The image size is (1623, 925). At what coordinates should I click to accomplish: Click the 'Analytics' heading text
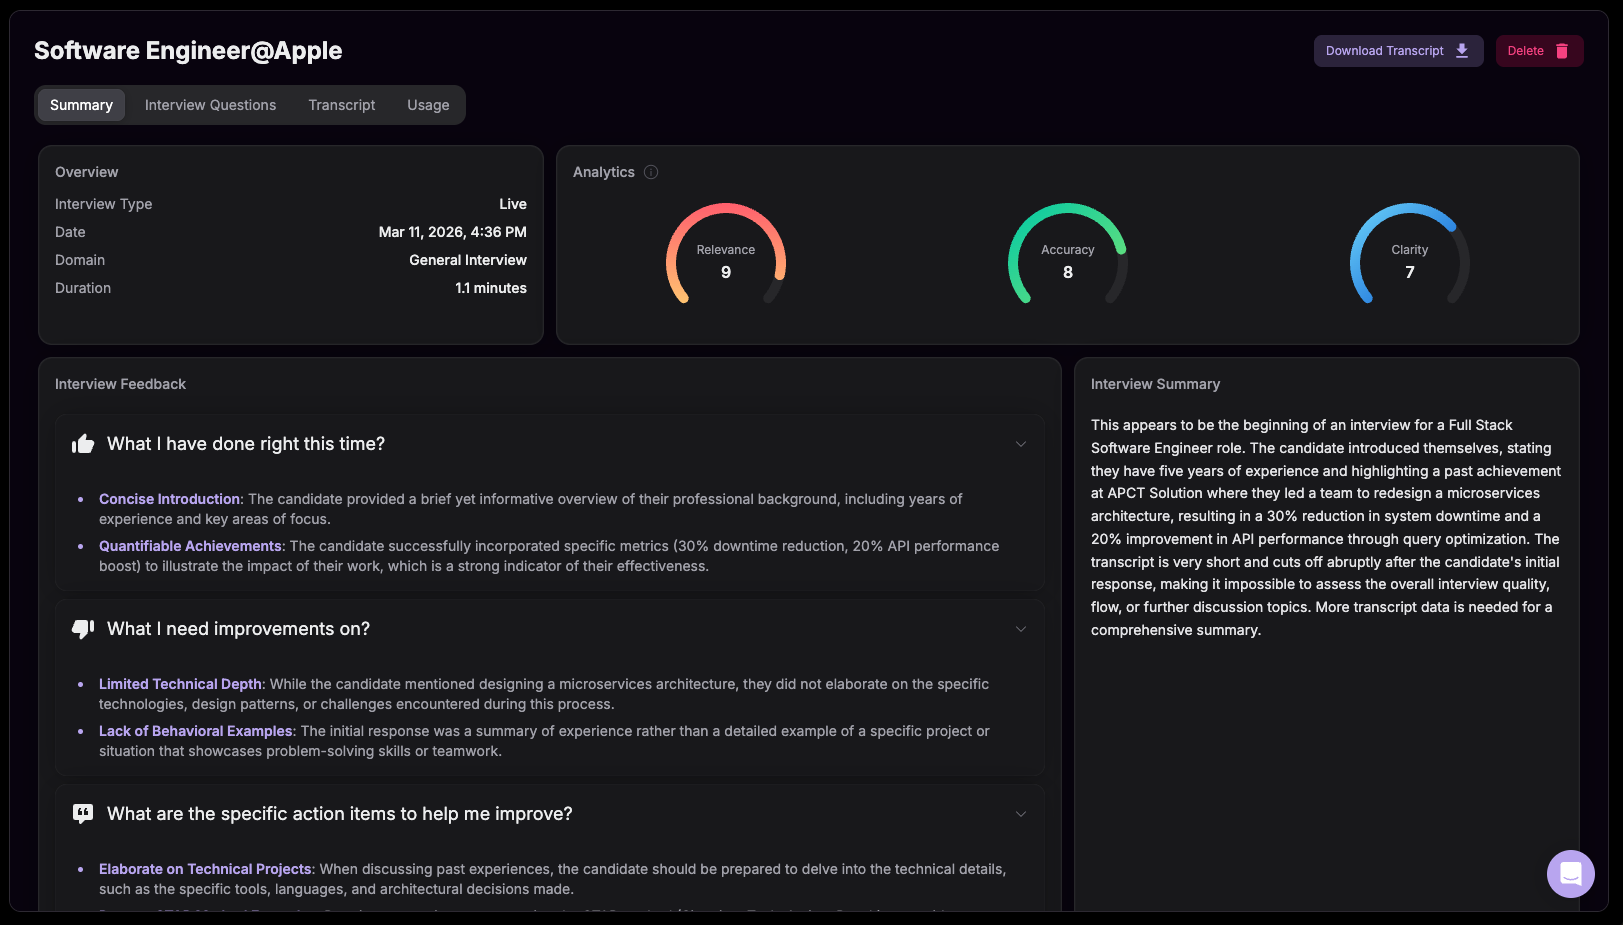[x=604, y=172]
